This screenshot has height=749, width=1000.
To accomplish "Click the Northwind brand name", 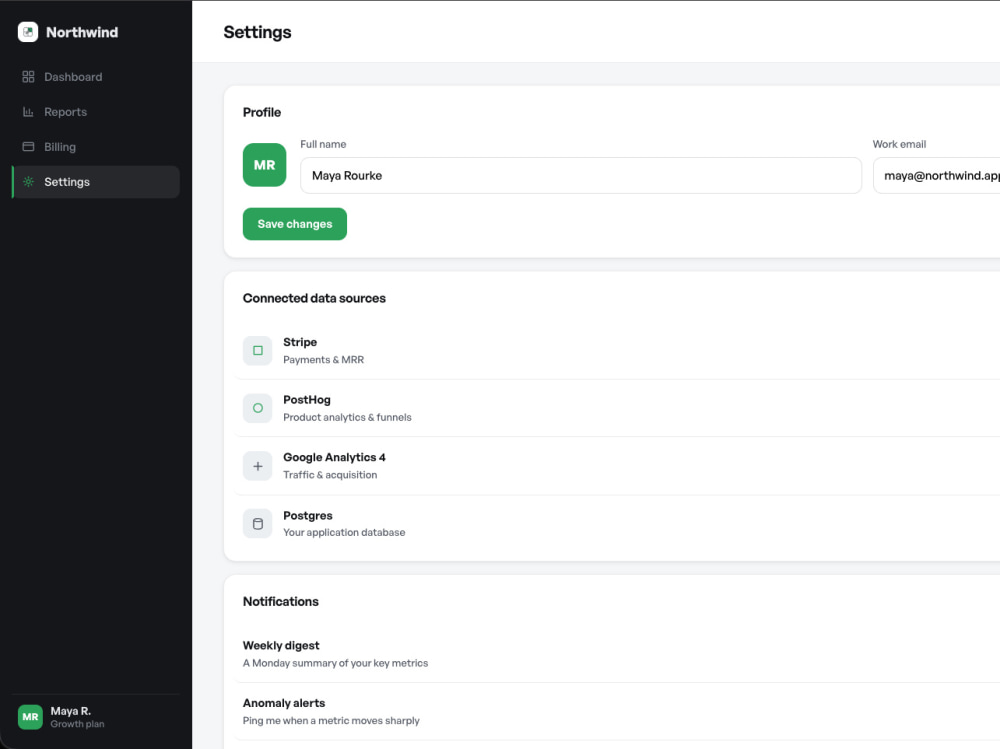I will pos(82,32).
